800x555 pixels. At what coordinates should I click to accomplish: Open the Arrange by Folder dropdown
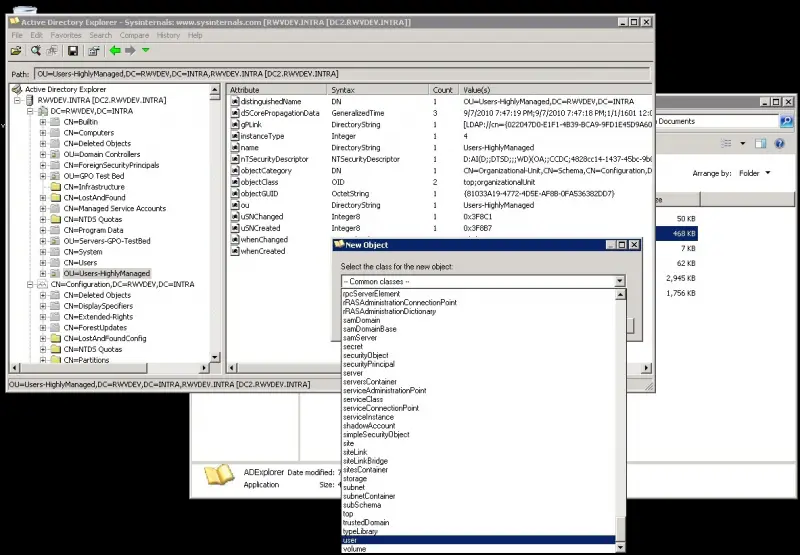pyautogui.click(x=755, y=173)
